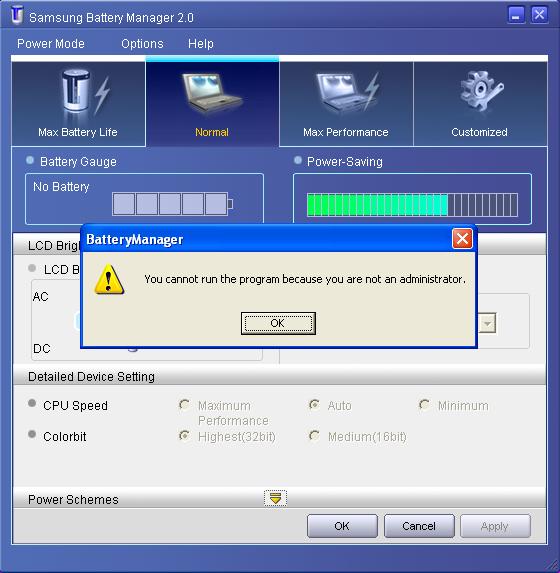560x573 pixels.
Task: Click the Power-Saving heading
Action: coord(345,162)
